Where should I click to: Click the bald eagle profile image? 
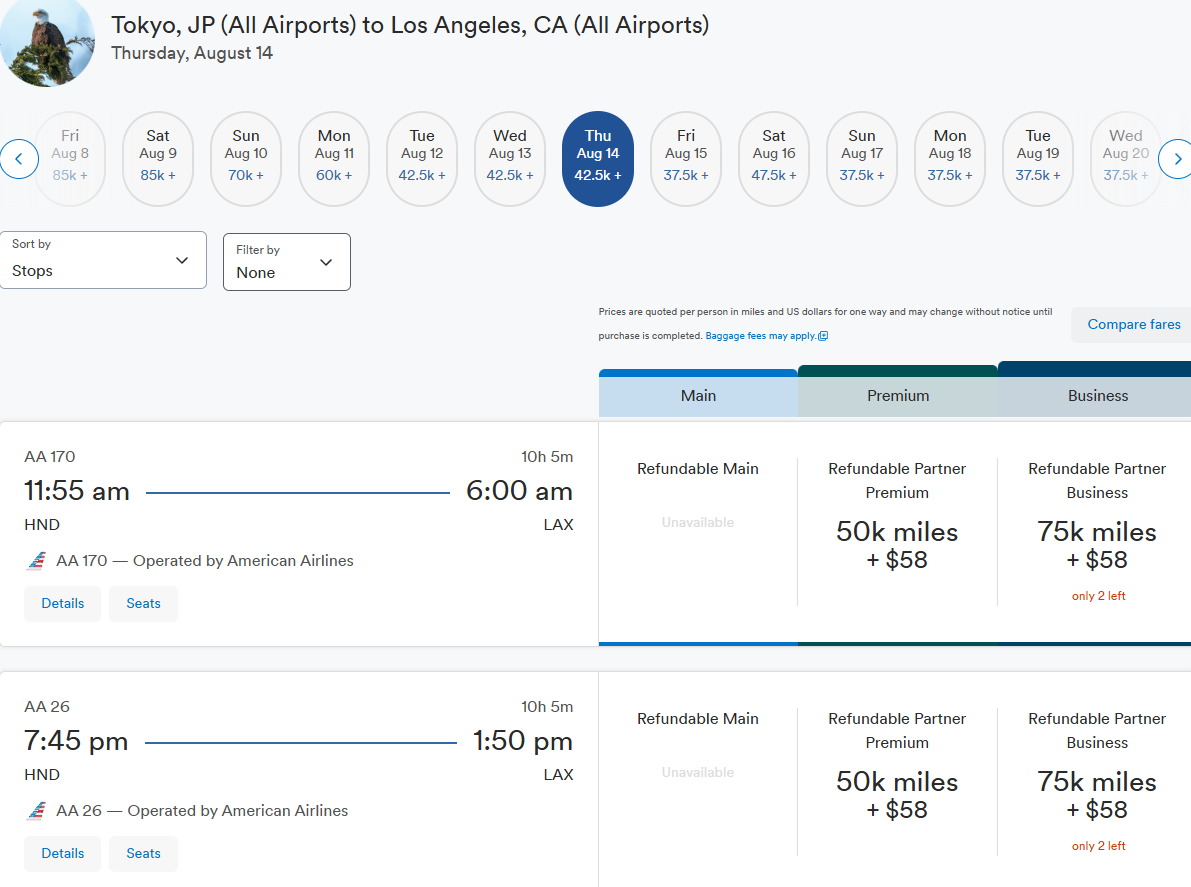pos(47,42)
